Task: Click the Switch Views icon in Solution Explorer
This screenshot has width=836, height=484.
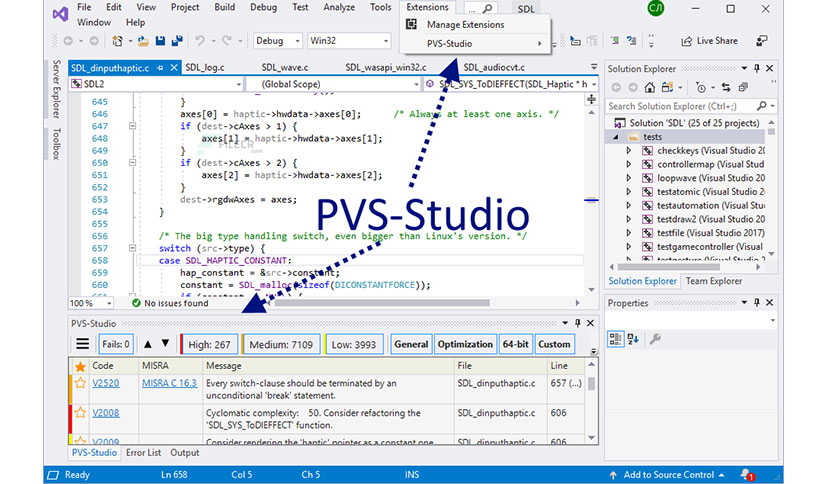Action: (x=667, y=87)
